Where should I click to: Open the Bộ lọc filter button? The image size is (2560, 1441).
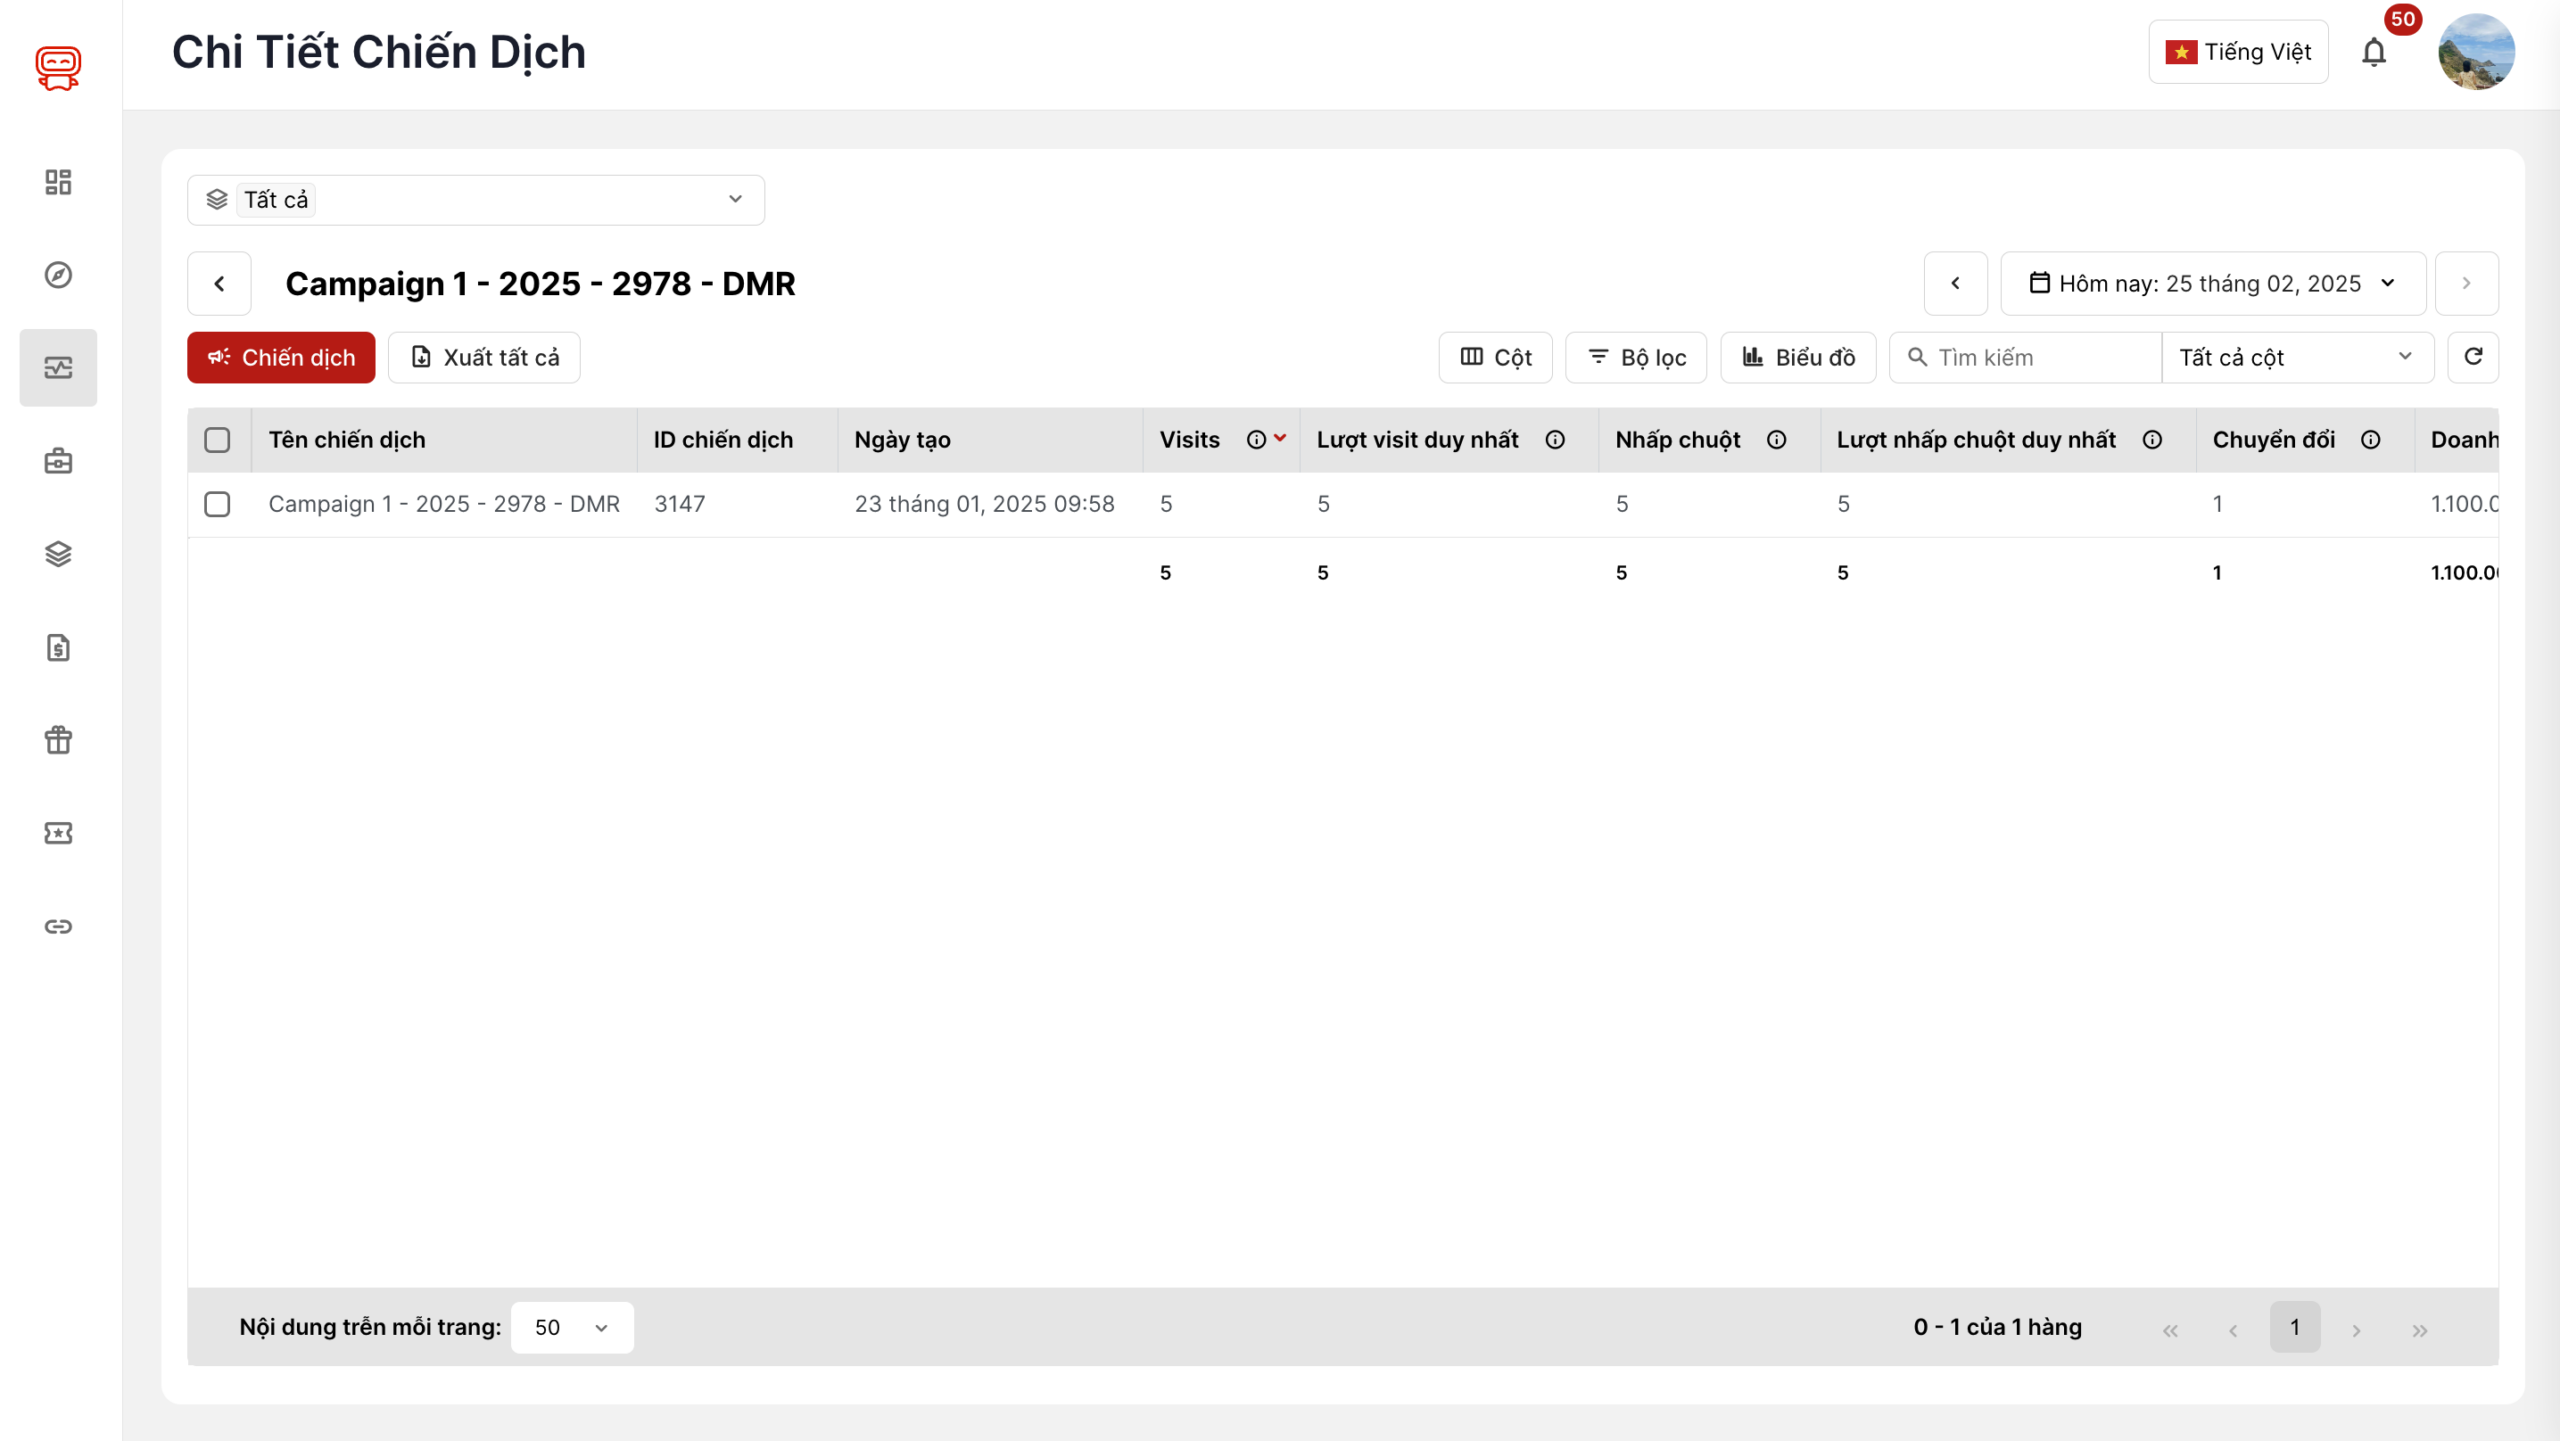click(x=1636, y=357)
